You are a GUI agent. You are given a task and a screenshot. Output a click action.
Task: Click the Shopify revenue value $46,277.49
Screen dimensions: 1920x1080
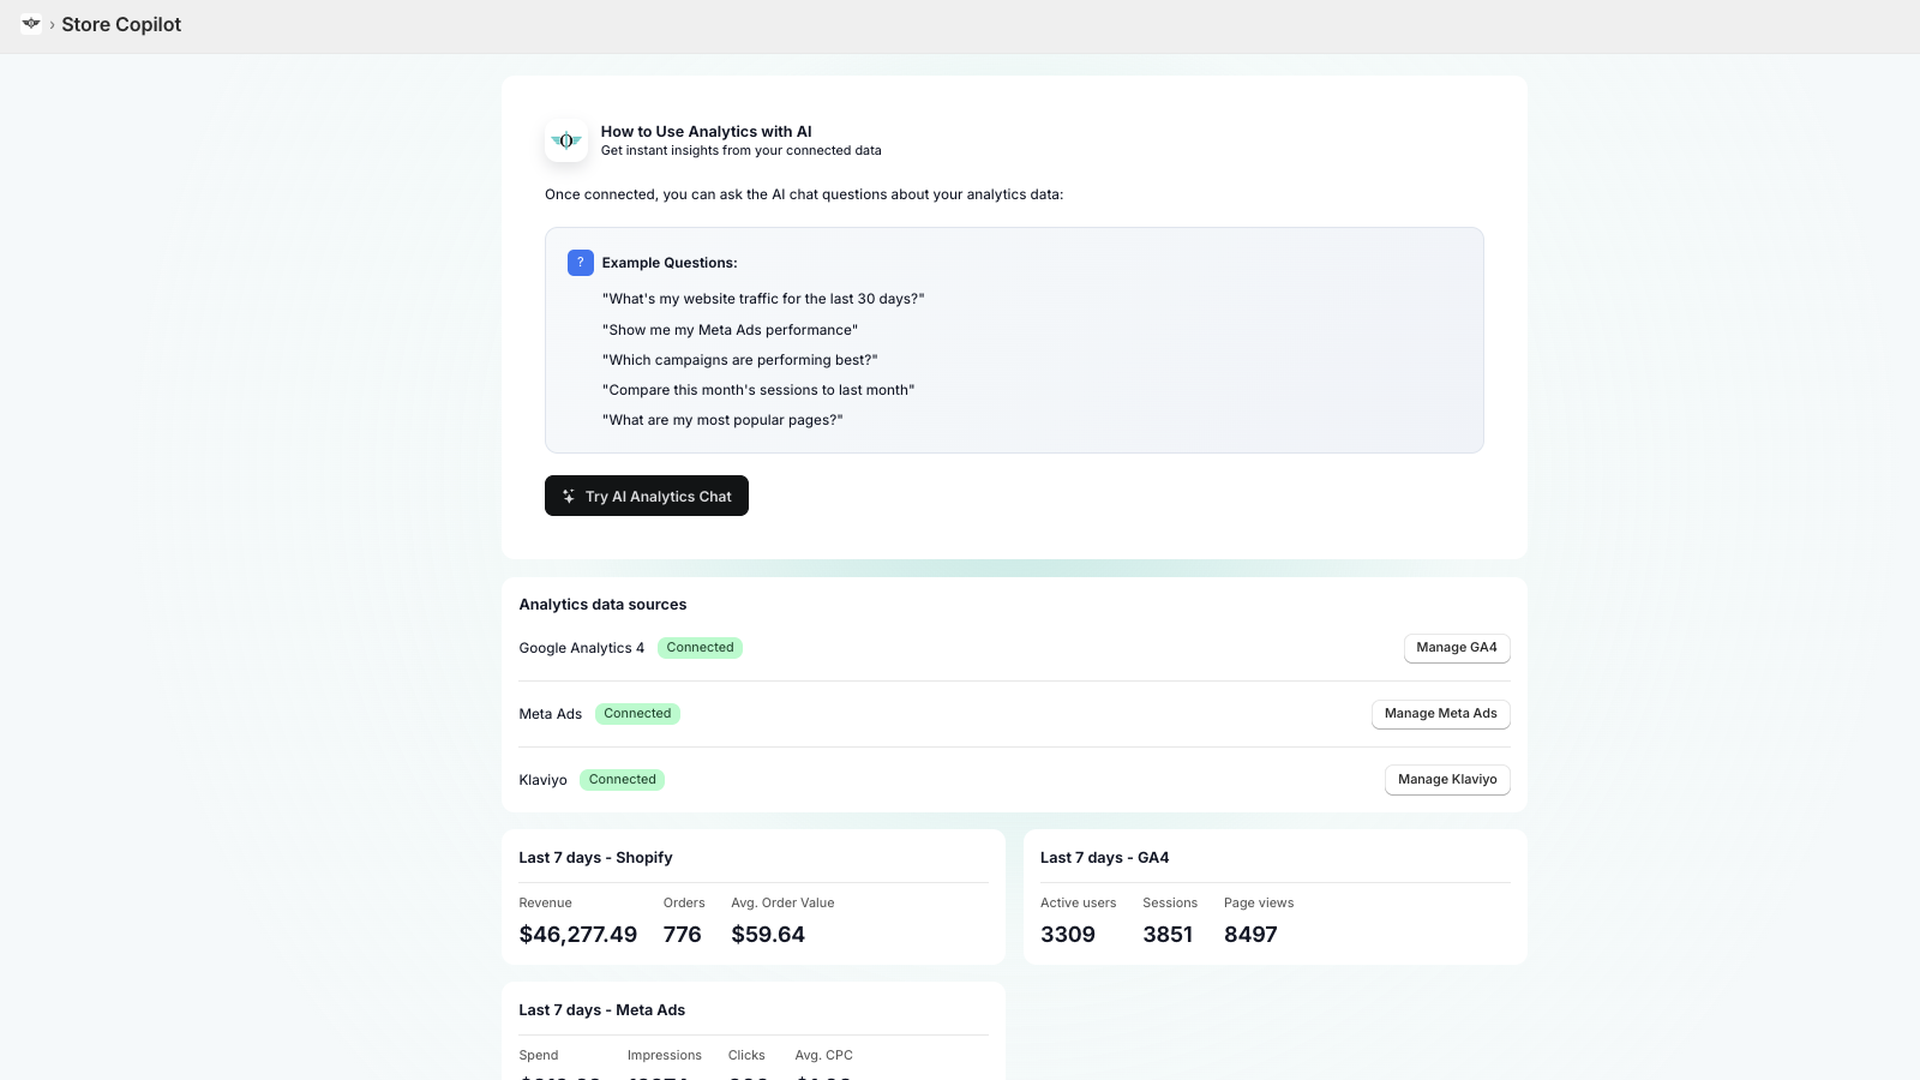click(577, 935)
